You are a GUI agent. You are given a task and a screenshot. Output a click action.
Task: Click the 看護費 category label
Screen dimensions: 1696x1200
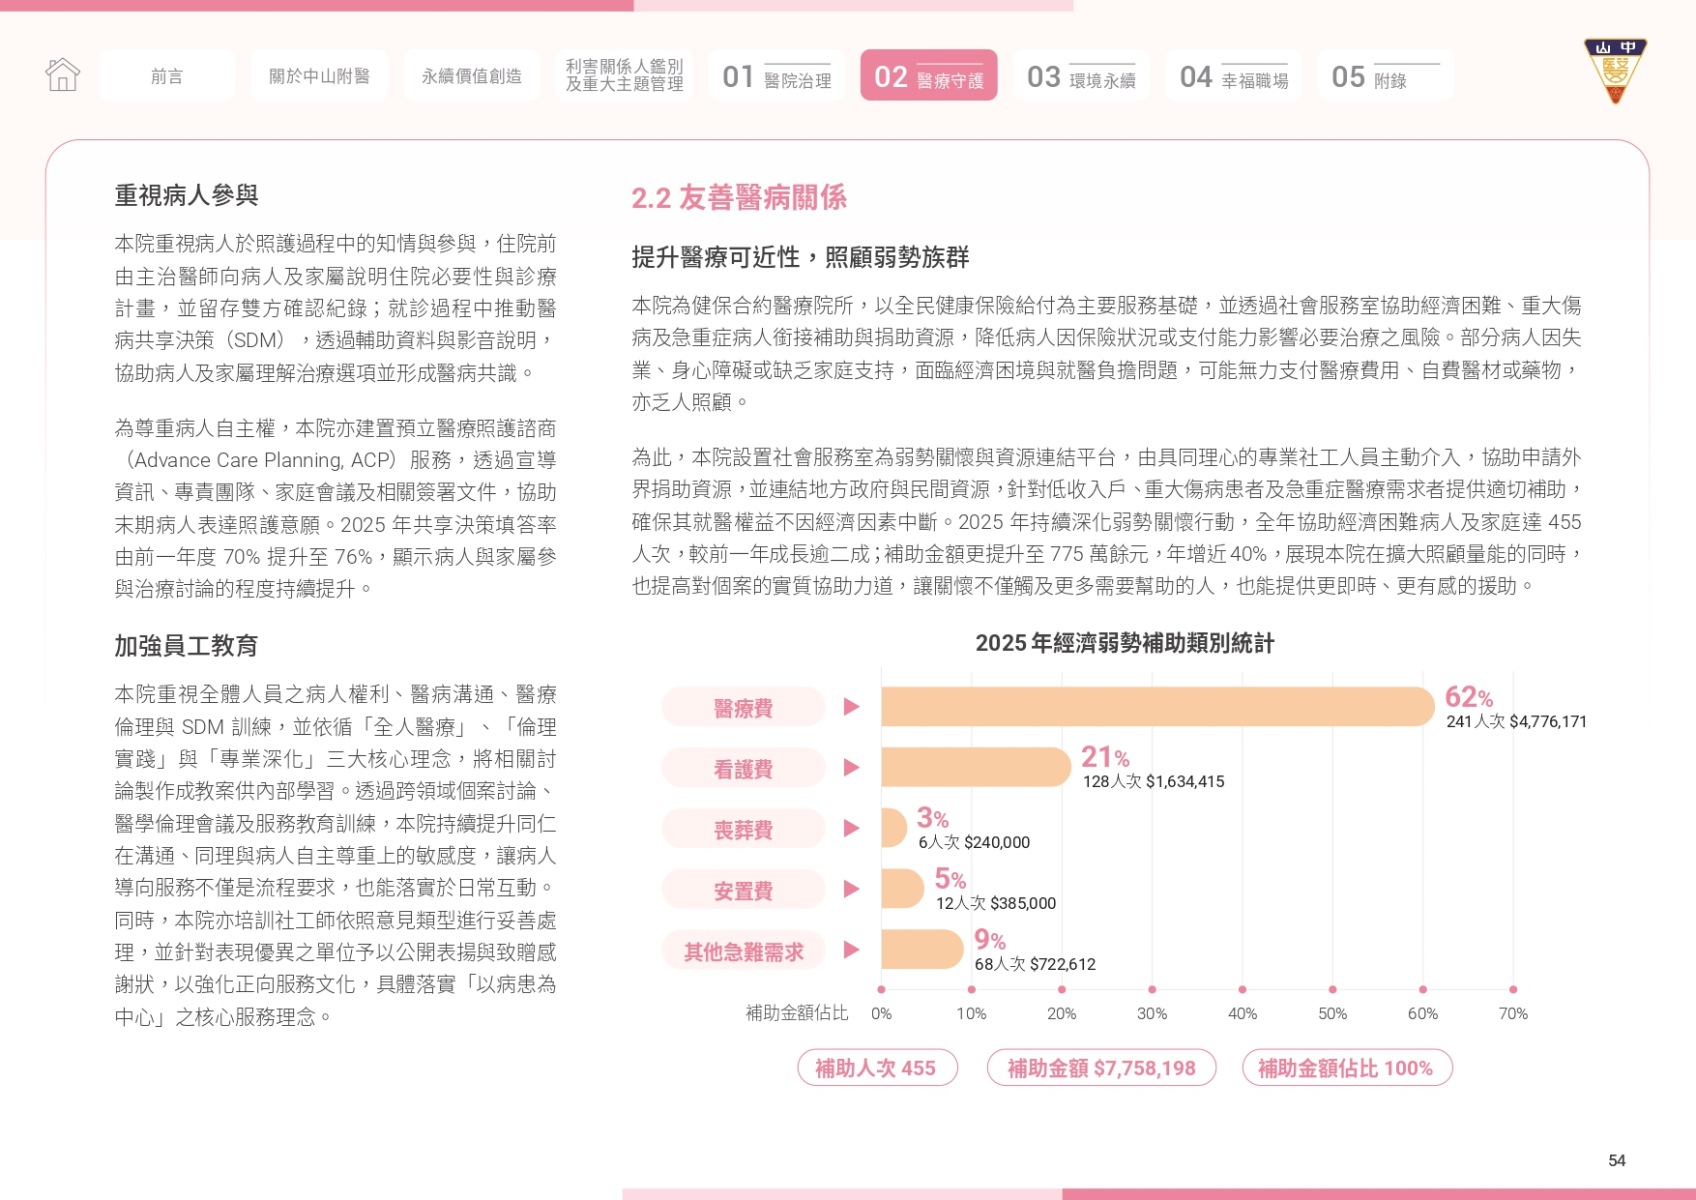tap(743, 769)
